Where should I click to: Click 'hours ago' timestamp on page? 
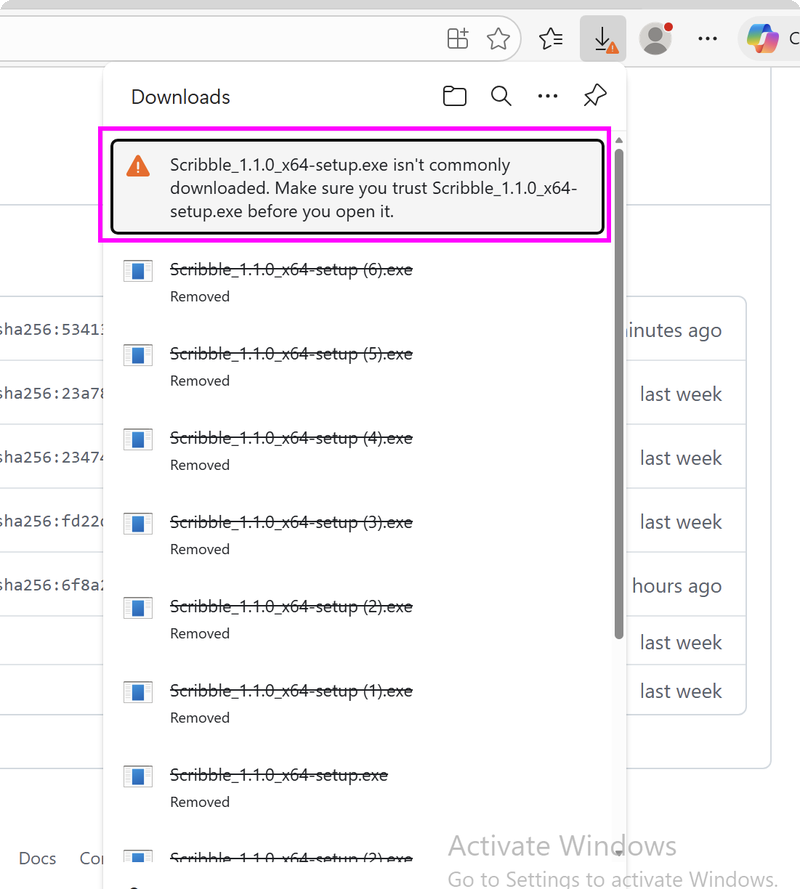tap(677, 586)
